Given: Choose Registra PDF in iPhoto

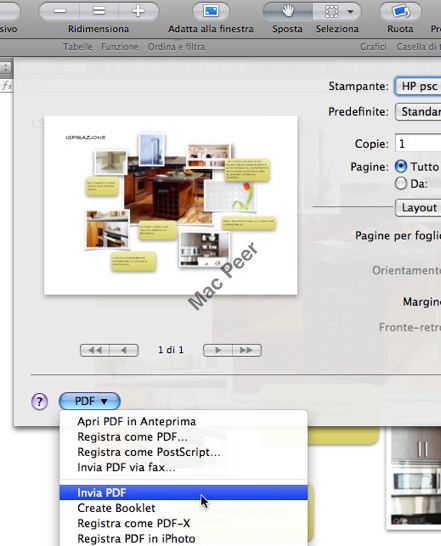Looking at the screenshot, I should point(184,539).
